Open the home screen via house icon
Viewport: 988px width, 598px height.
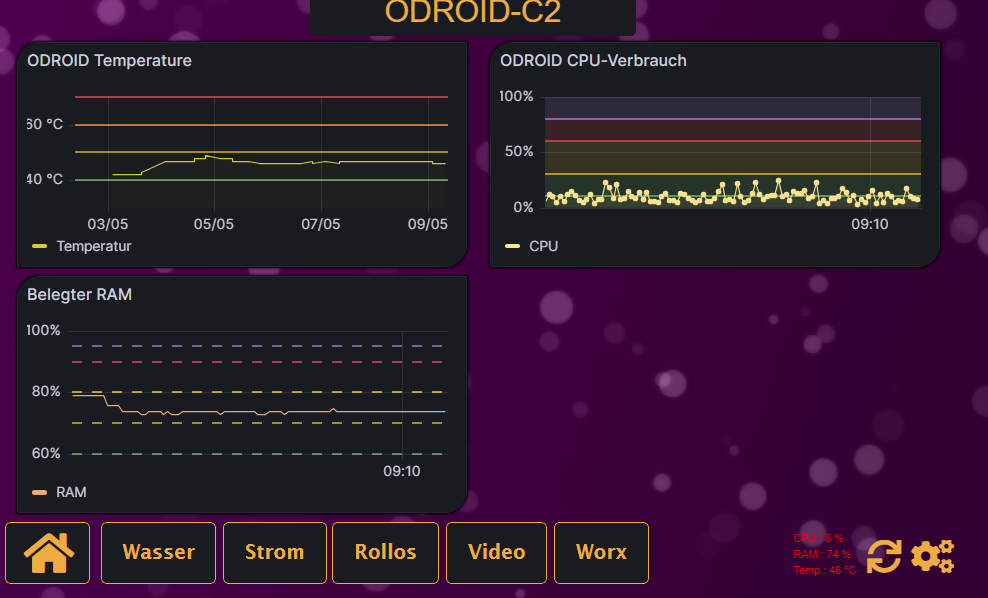(48, 553)
